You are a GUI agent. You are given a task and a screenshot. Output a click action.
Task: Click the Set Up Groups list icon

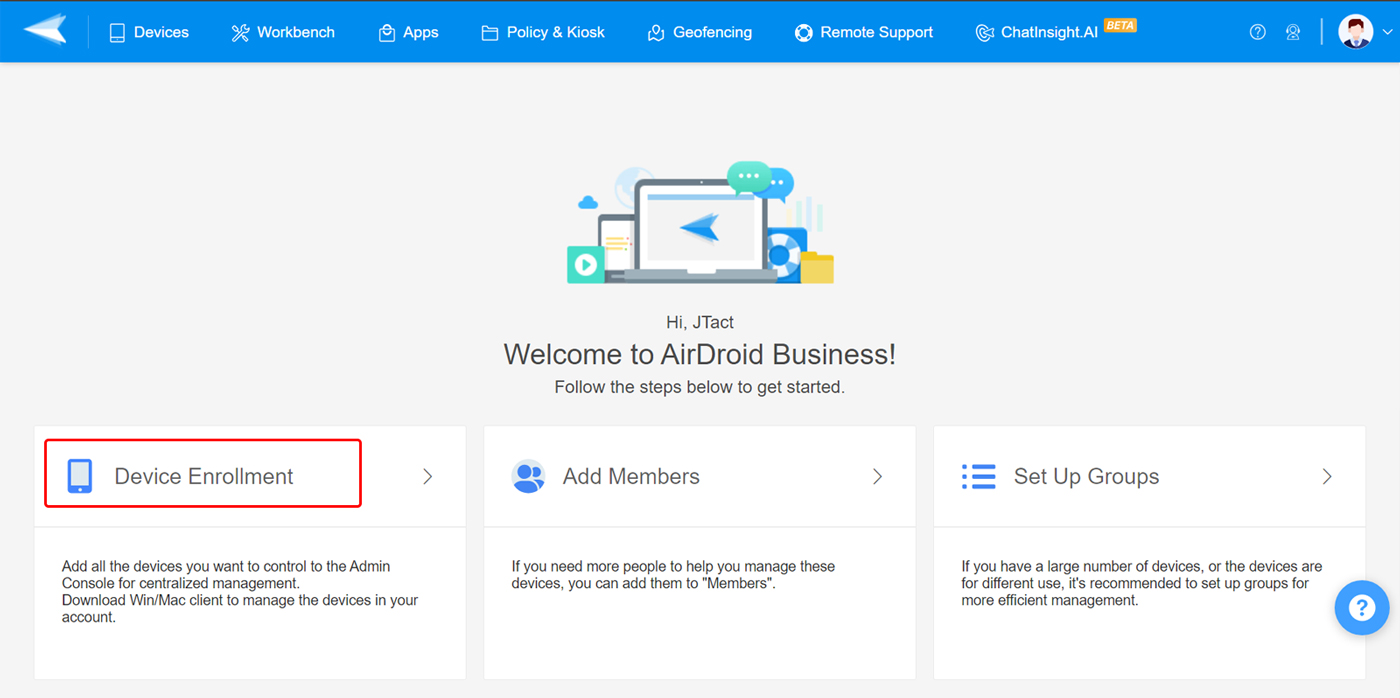point(979,476)
